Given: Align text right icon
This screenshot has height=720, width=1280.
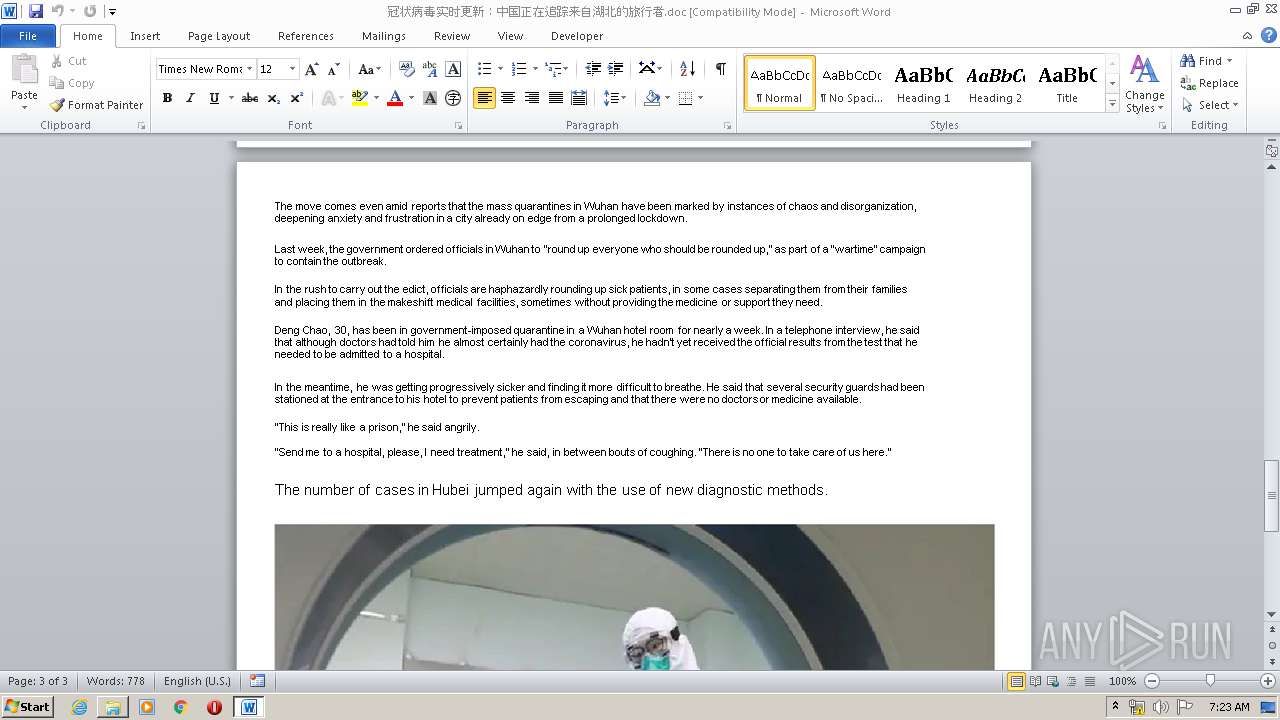Looking at the screenshot, I should click(x=531, y=98).
